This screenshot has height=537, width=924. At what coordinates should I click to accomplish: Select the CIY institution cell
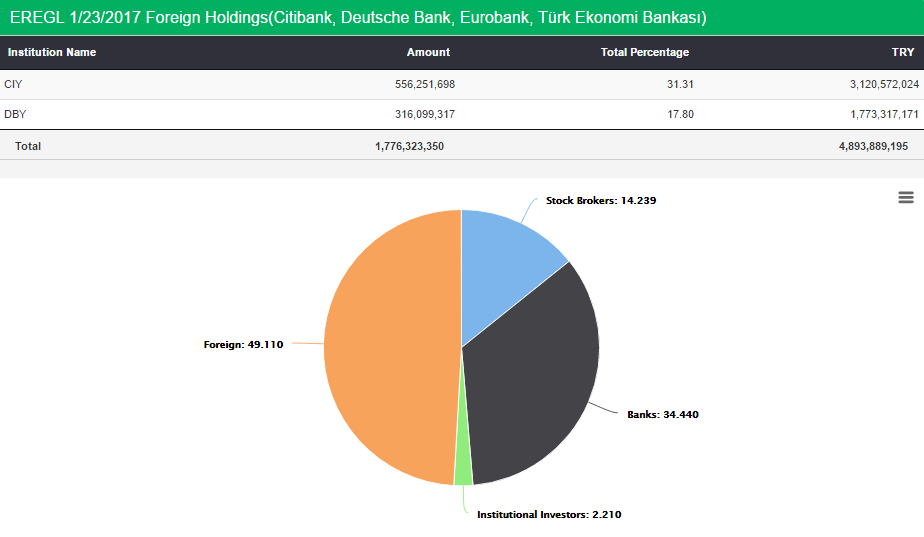13,84
